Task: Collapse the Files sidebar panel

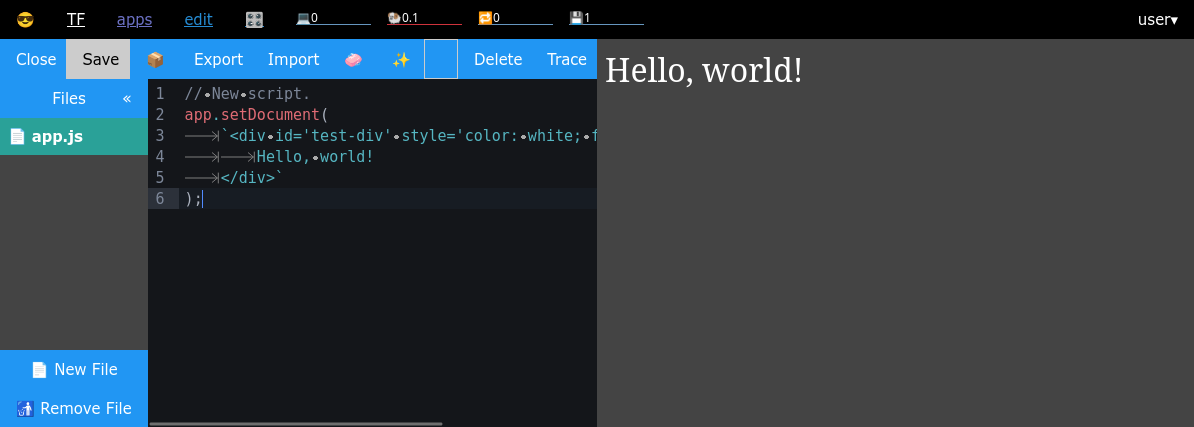Action: point(127,98)
